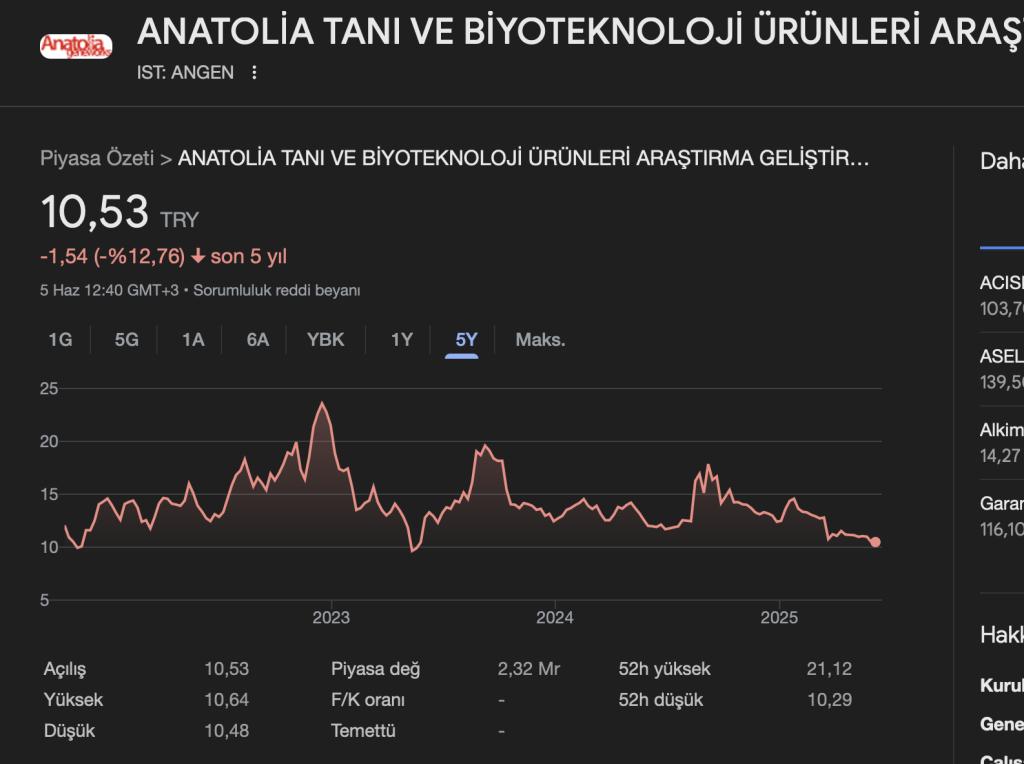Click the chart's highest peak near 2023
Viewport: 1024px width, 764px height.
pyautogui.click(x=321, y=403)
